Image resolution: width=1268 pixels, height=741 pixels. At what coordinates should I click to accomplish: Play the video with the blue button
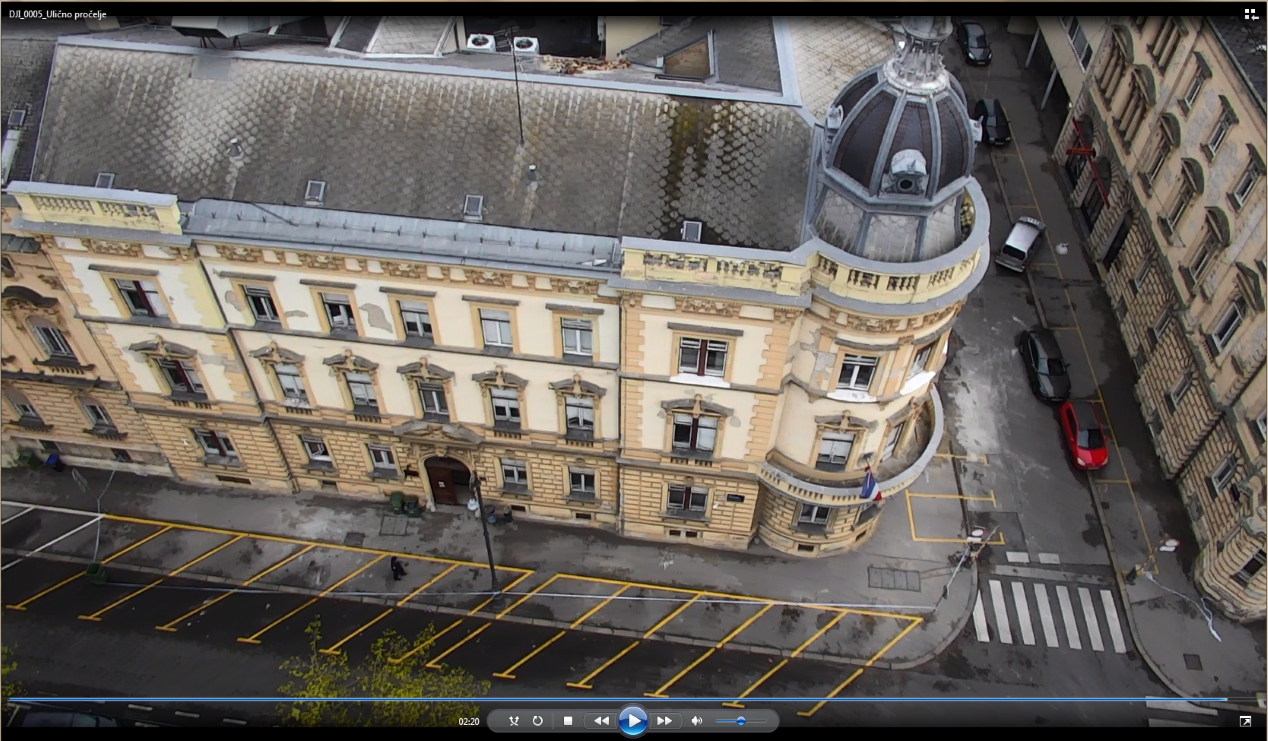click(x=632, y=721)
